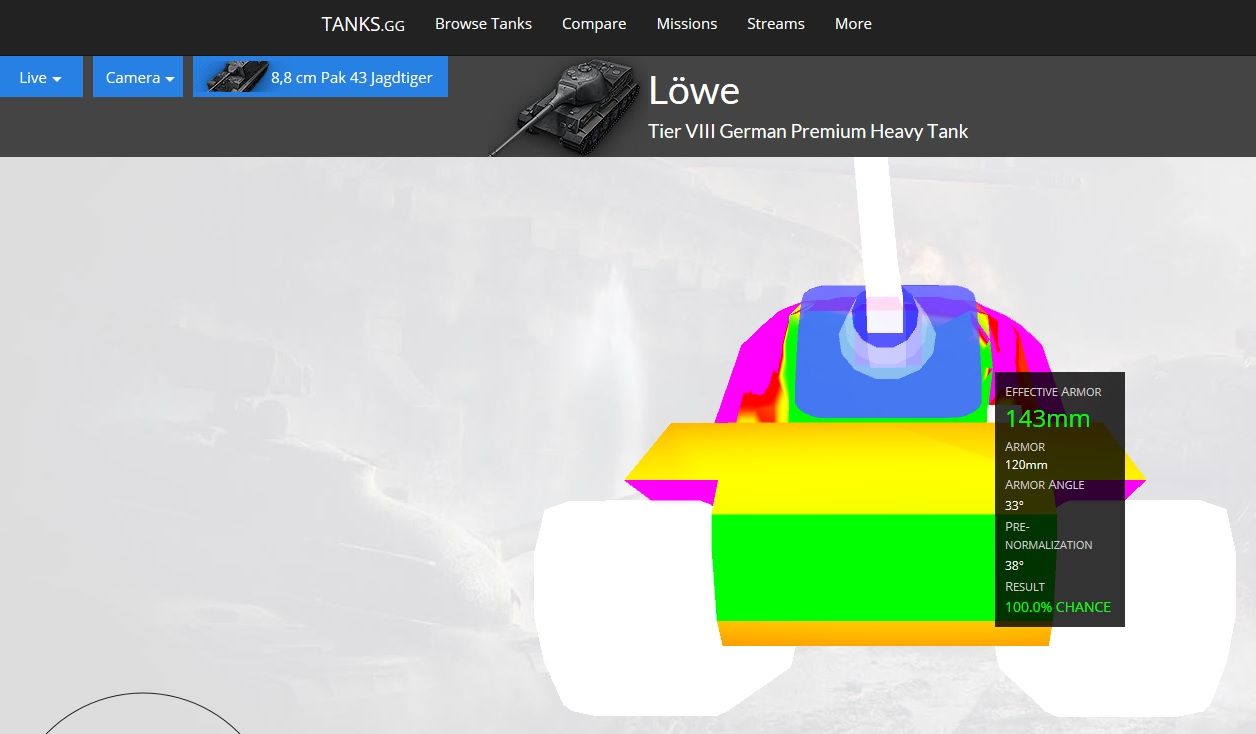Open the Camera dropdown
Screen dimensions: 1256x734
point(138,77)
